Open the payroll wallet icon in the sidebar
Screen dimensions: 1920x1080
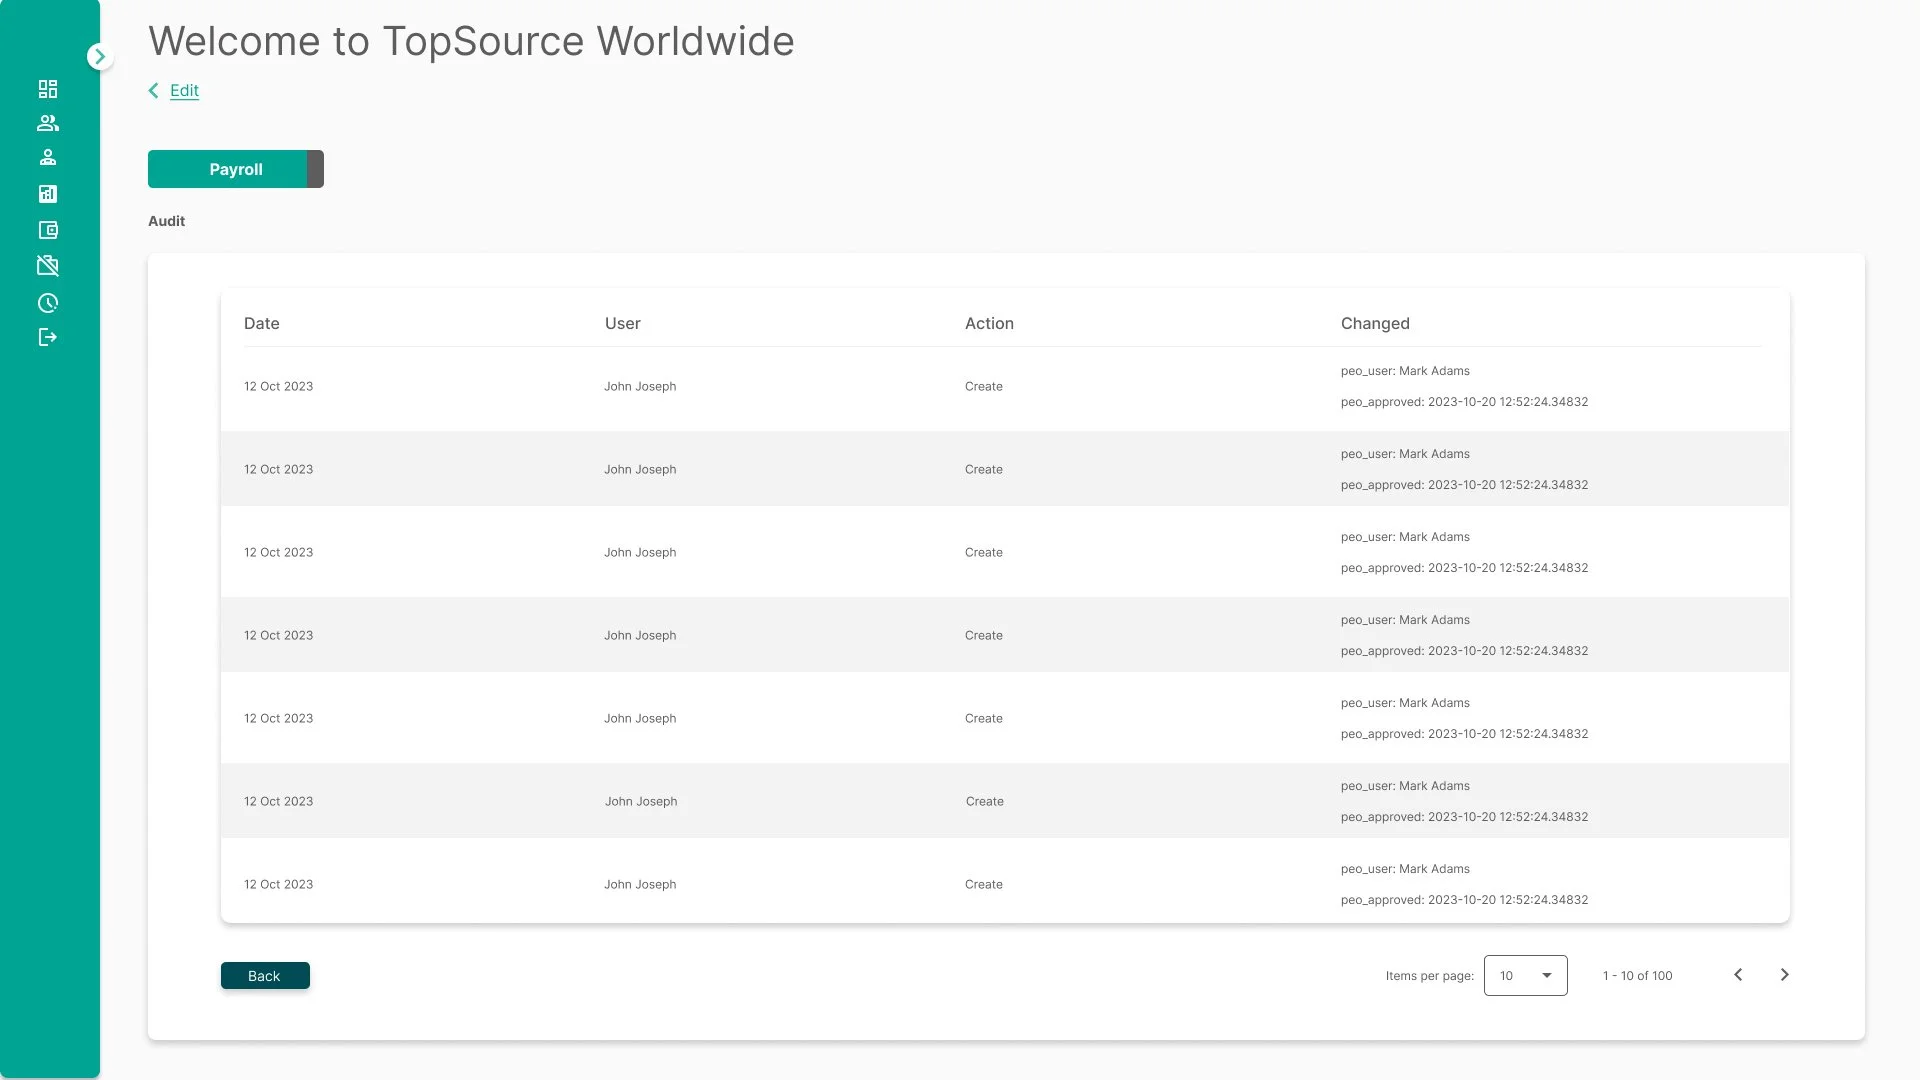(x=48, y=230)
